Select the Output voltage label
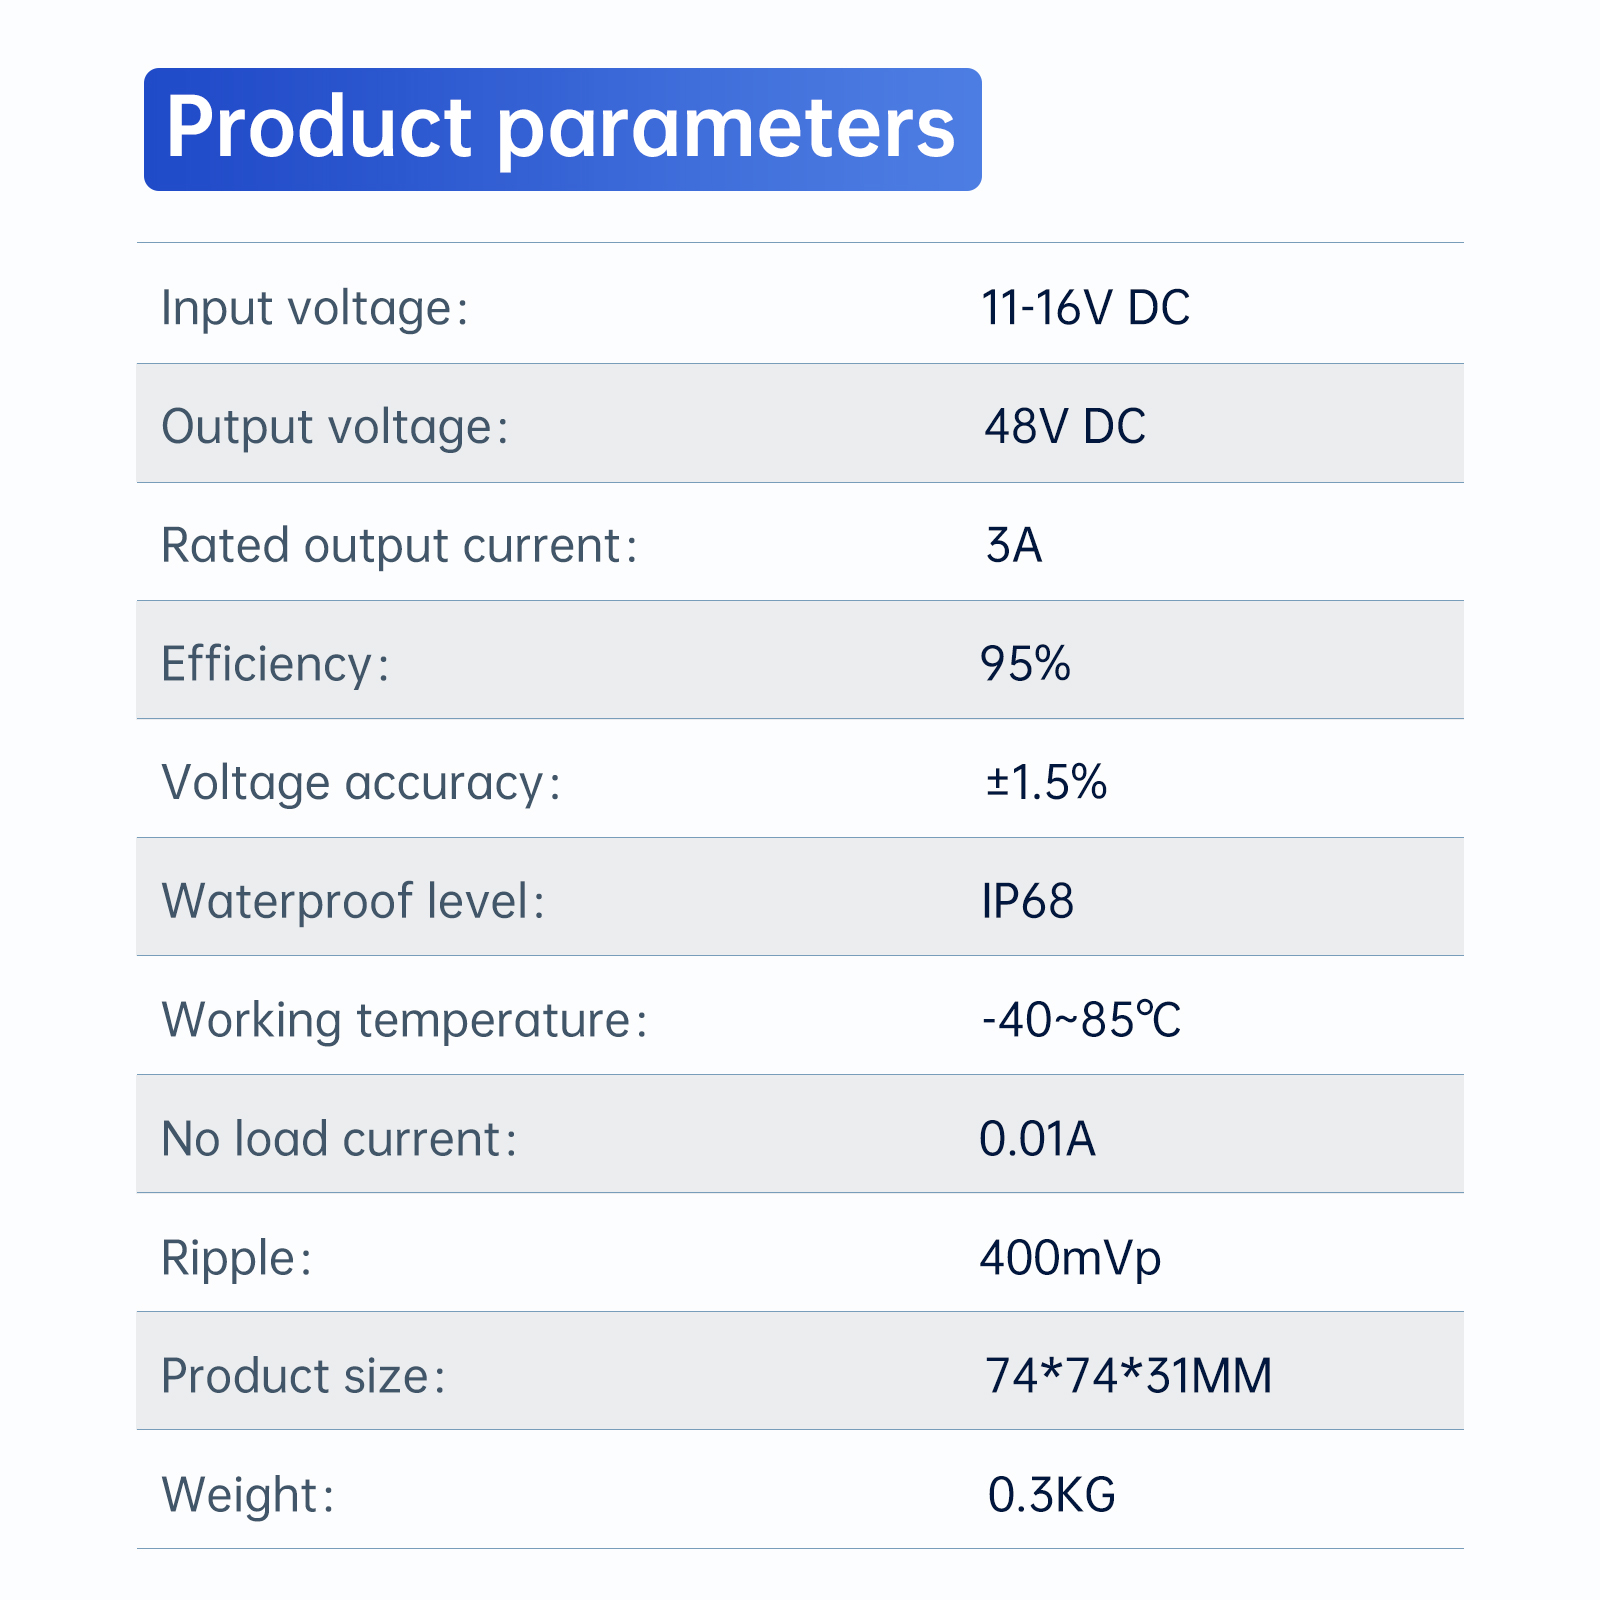This screenshot has width=1600, height=1600. pyautogui.click(x=335, y=427)
